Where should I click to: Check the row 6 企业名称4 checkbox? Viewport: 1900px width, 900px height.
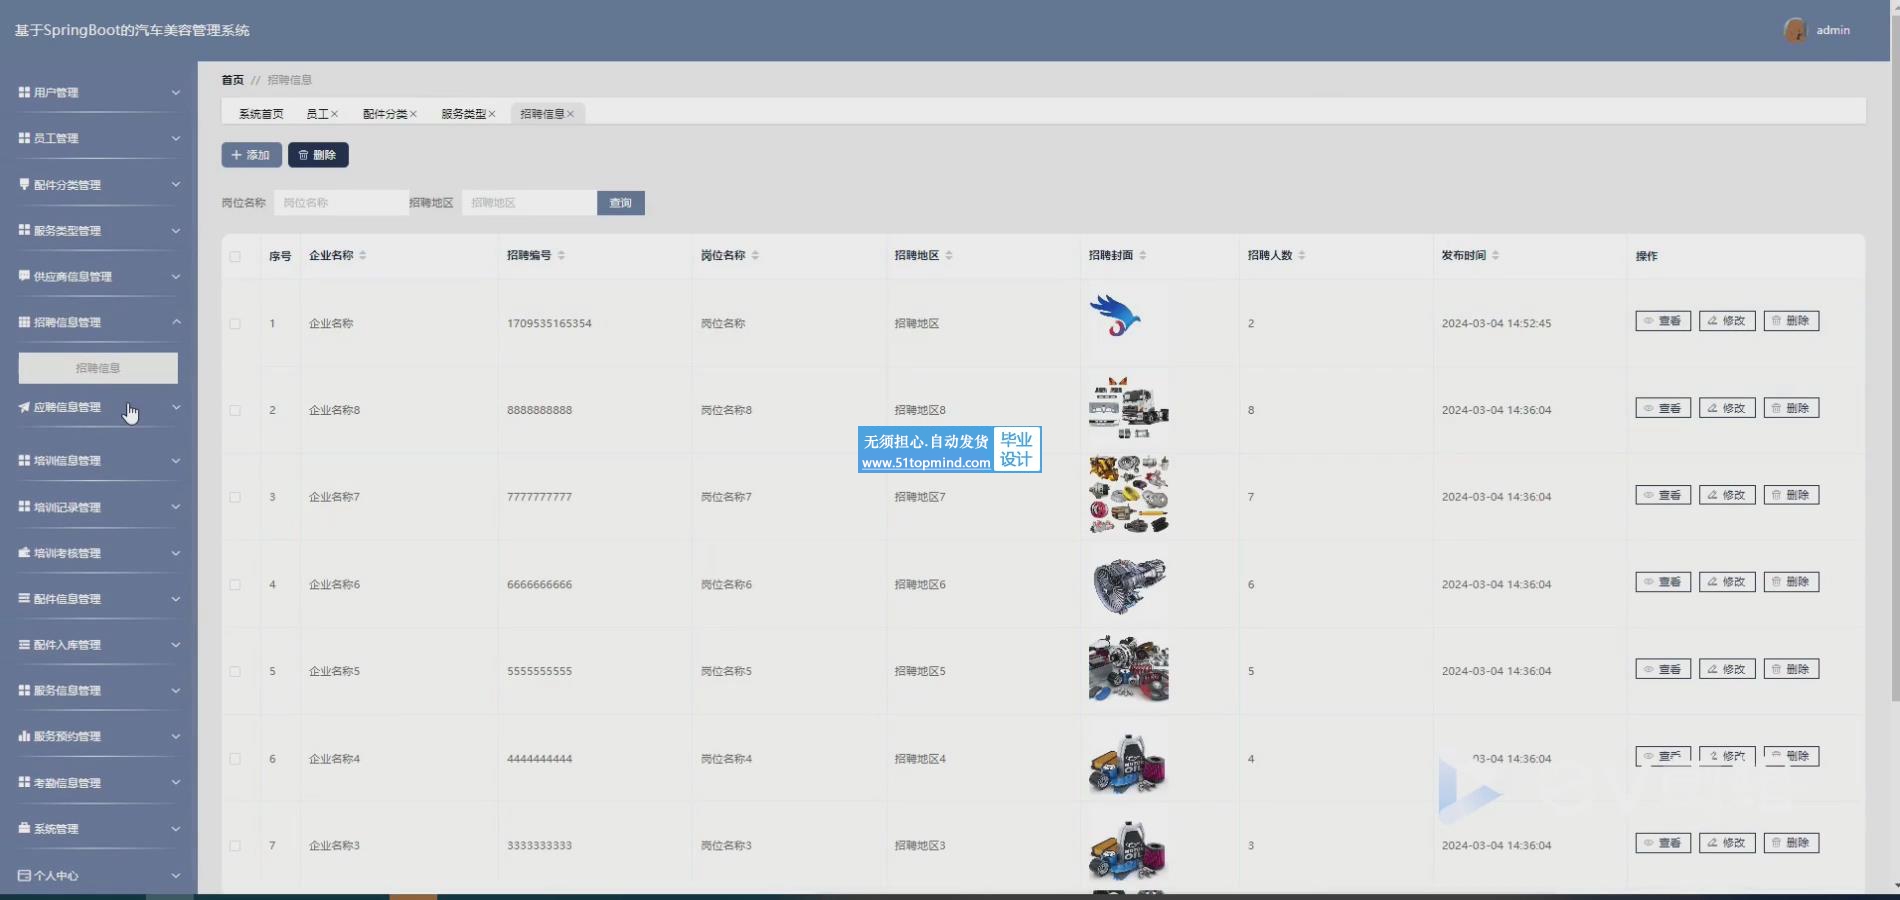pyautogui.click(x=235, y=759)
